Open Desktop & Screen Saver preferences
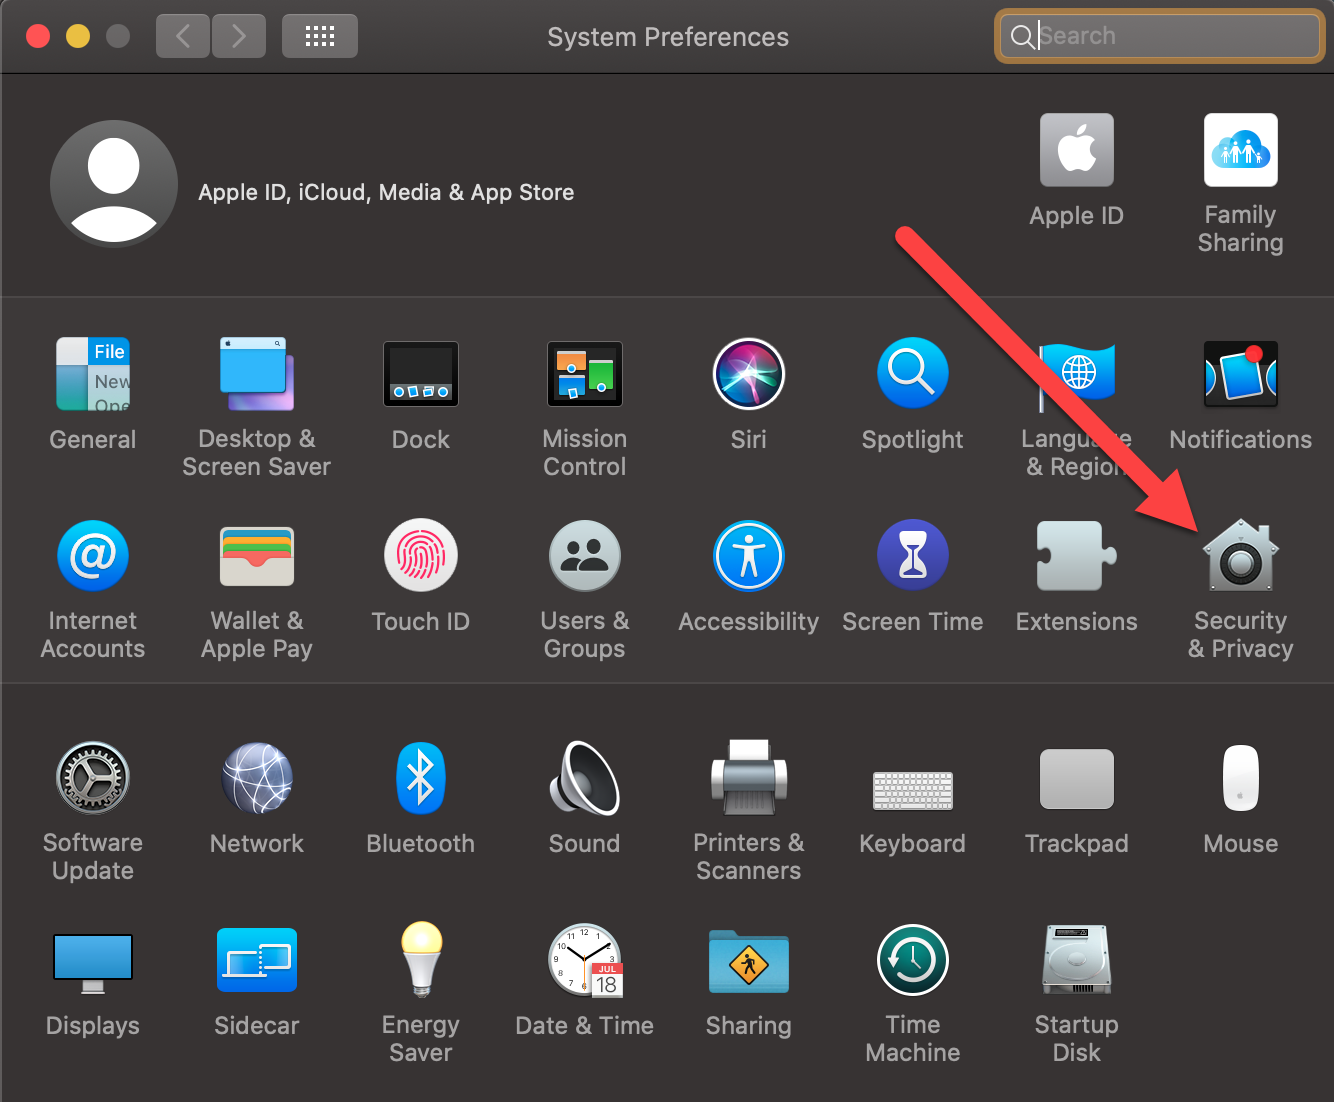 [x=257, y=375]
